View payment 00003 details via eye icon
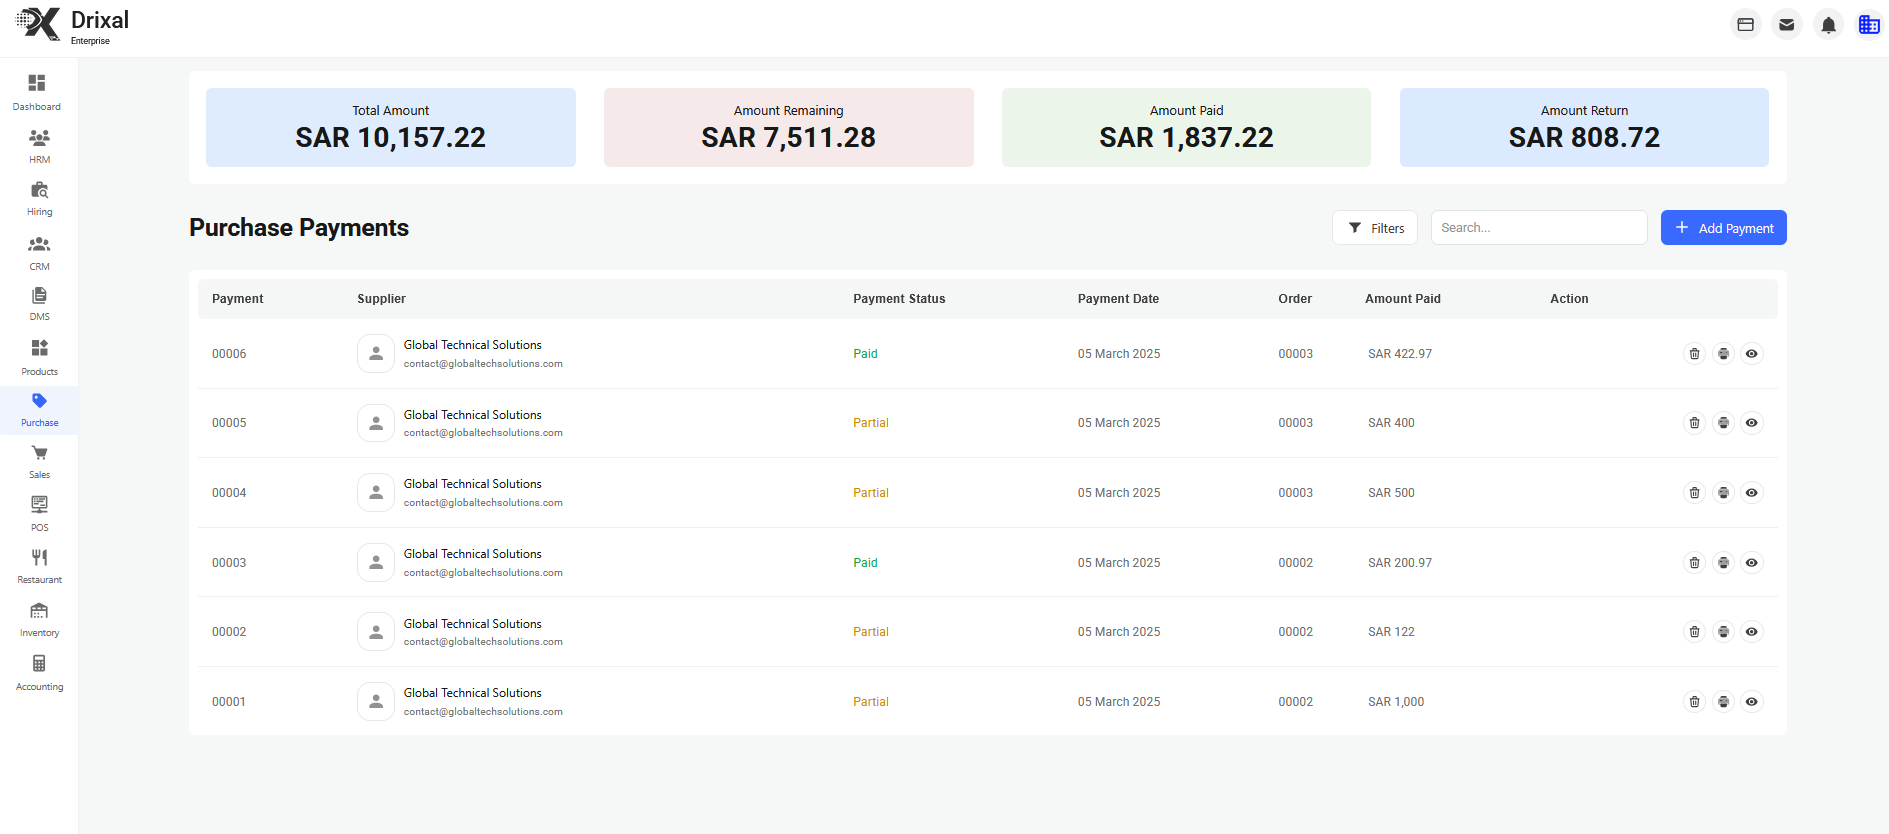Viewport: 1889px width, 834px height. point(1752,563)
